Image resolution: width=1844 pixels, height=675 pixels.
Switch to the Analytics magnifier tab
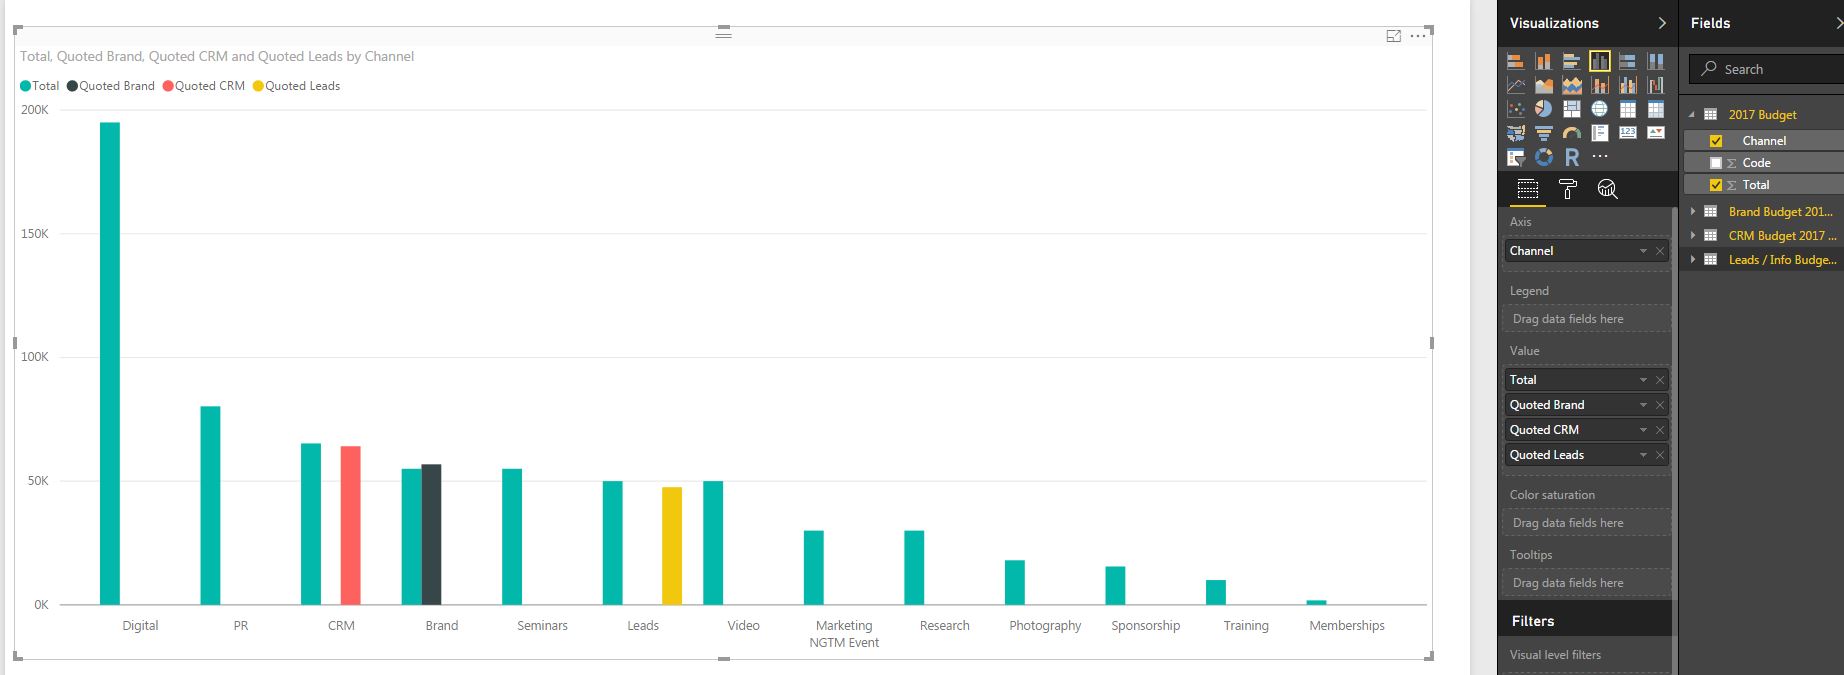pos(1607,189)
